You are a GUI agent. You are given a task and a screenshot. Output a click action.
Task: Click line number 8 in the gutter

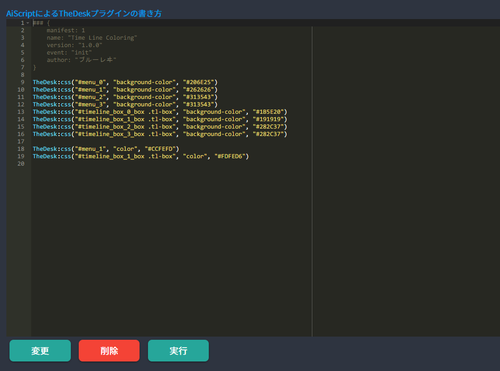click(23, 75)
